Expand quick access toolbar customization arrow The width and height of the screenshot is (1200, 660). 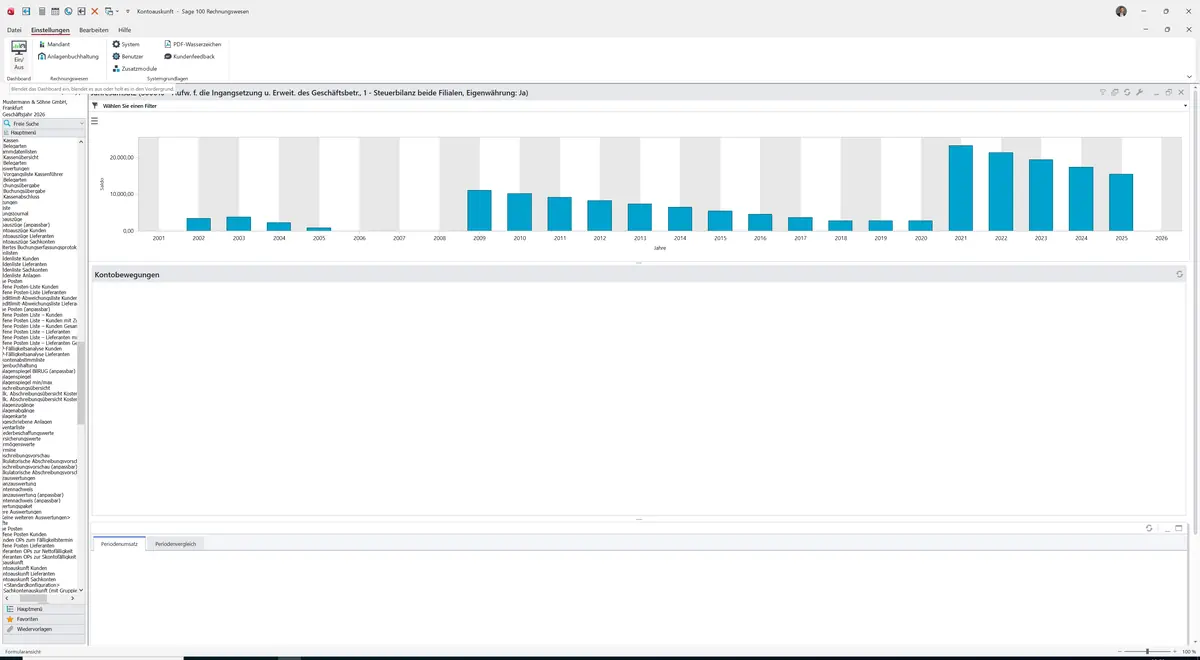[x=128, y=11]
